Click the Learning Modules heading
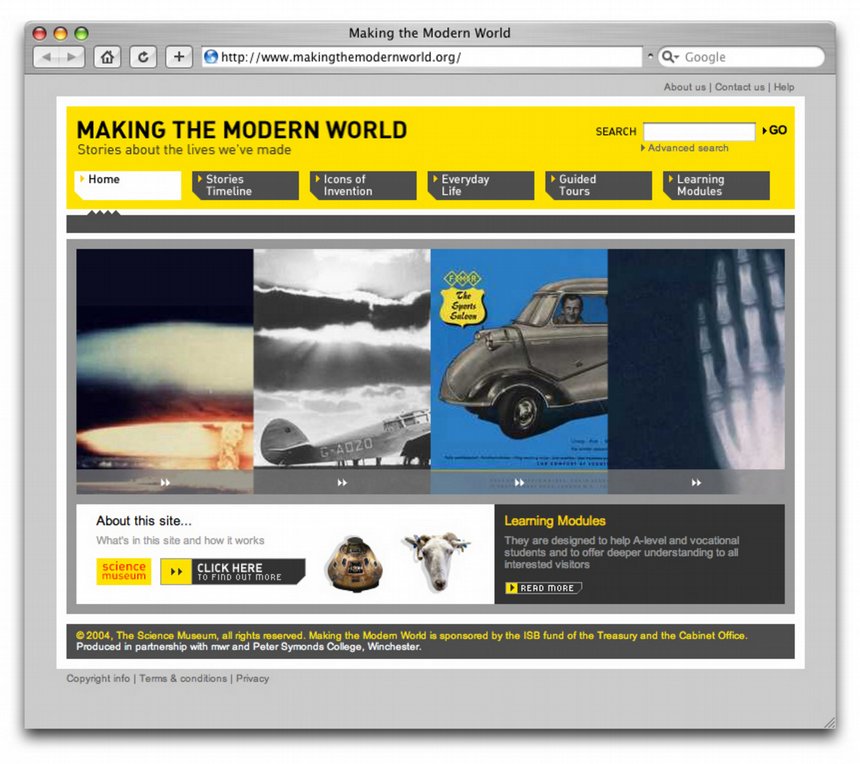 pyautogui.click(x=555, y=521)
